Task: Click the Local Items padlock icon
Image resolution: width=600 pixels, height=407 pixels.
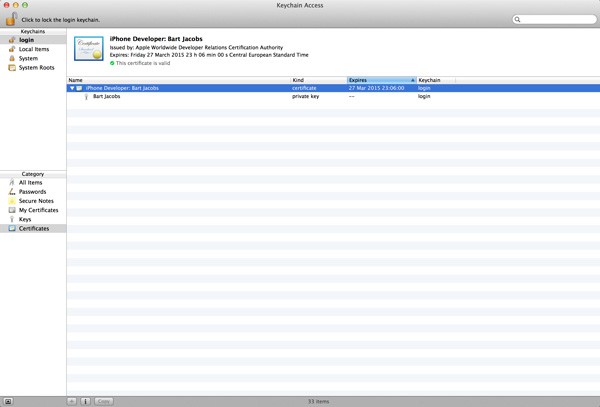Action: 12,49
